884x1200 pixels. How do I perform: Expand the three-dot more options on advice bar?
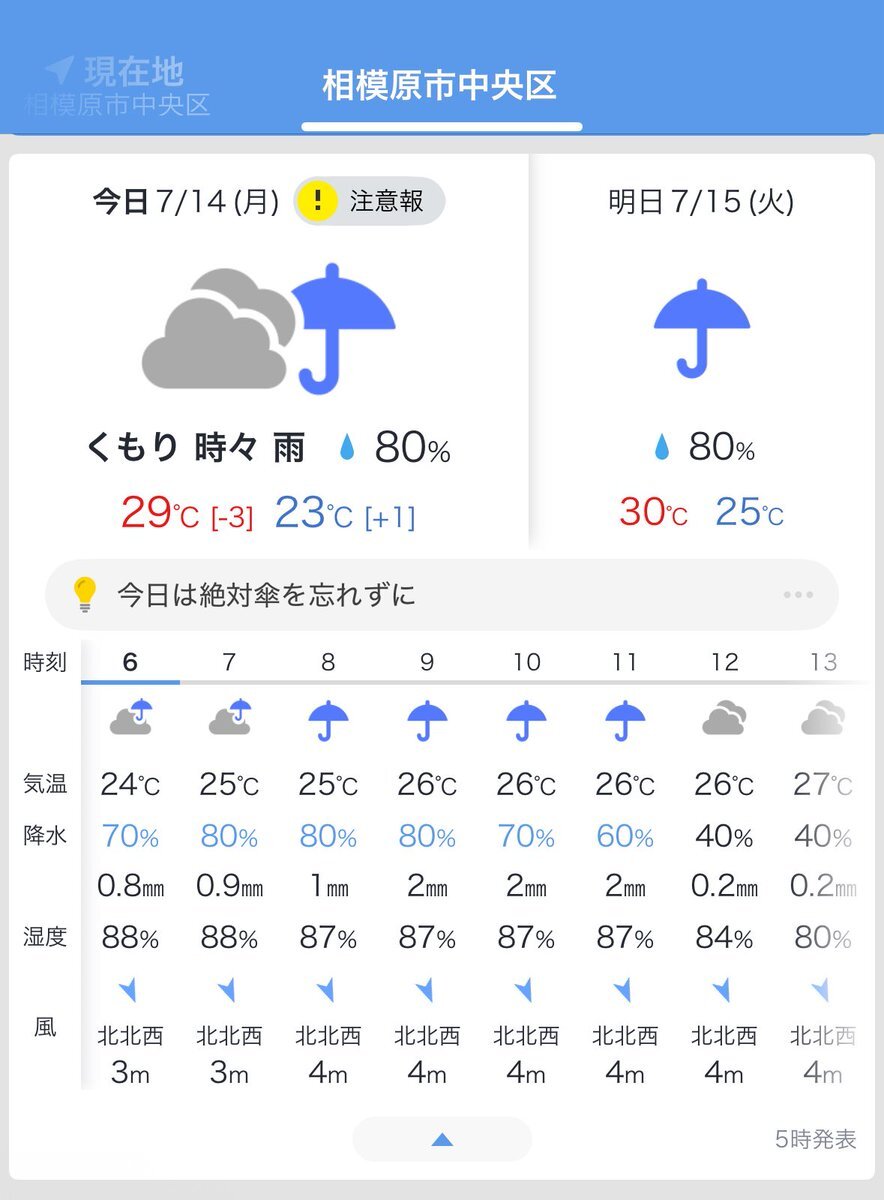click(x=798, y=595)
